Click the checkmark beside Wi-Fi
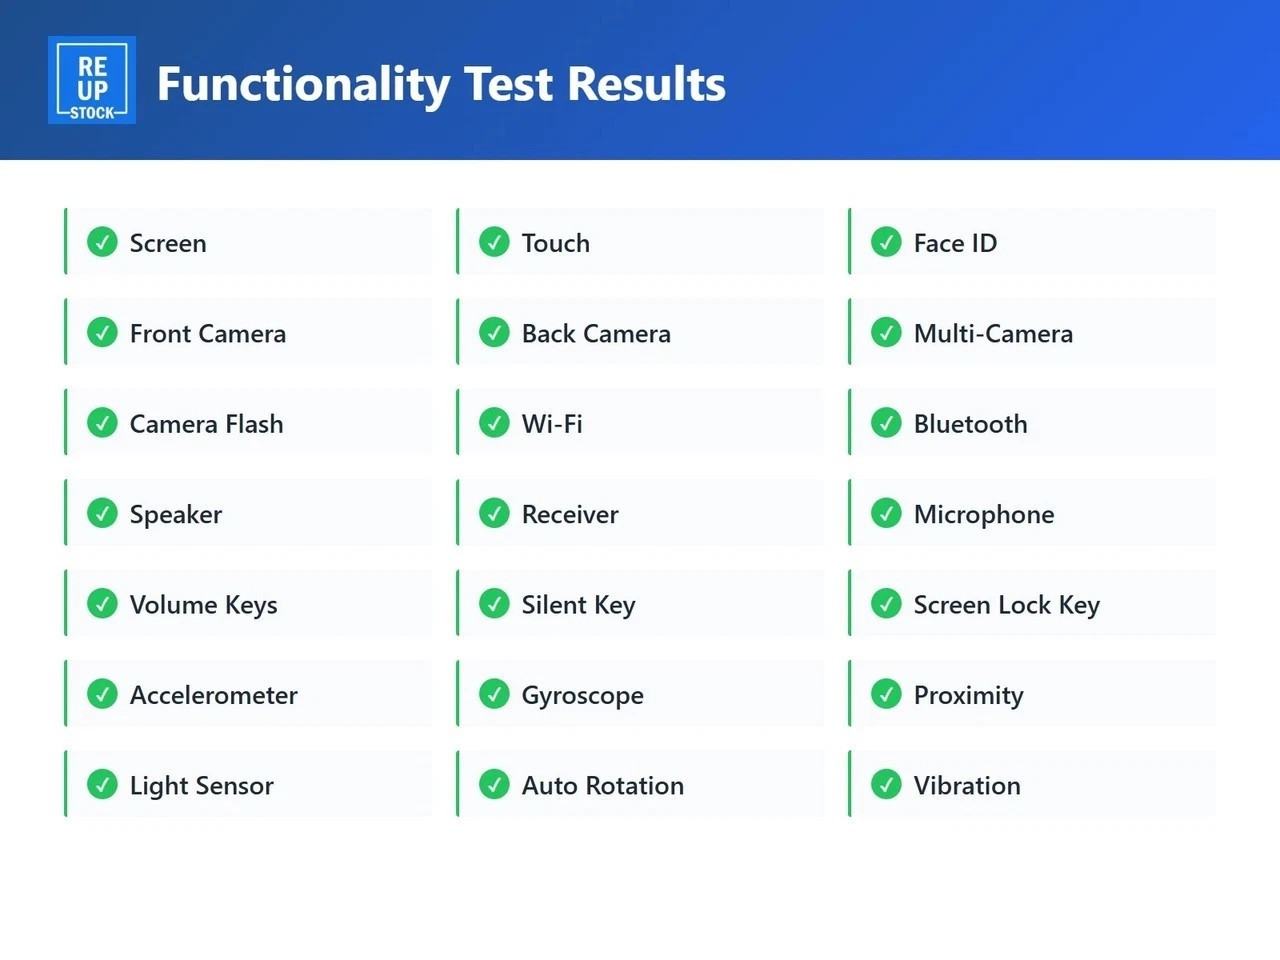The image size is (1280, 960). tap(494, 423)
